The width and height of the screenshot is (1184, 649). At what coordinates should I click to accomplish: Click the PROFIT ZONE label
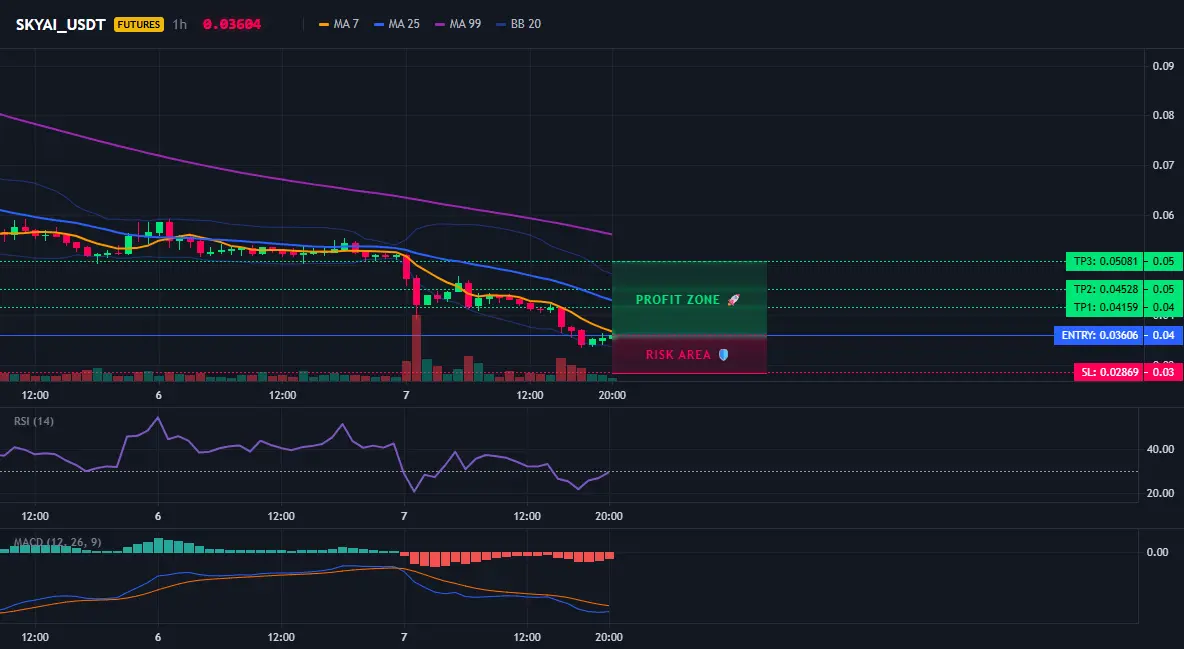[x=678, y=300]
